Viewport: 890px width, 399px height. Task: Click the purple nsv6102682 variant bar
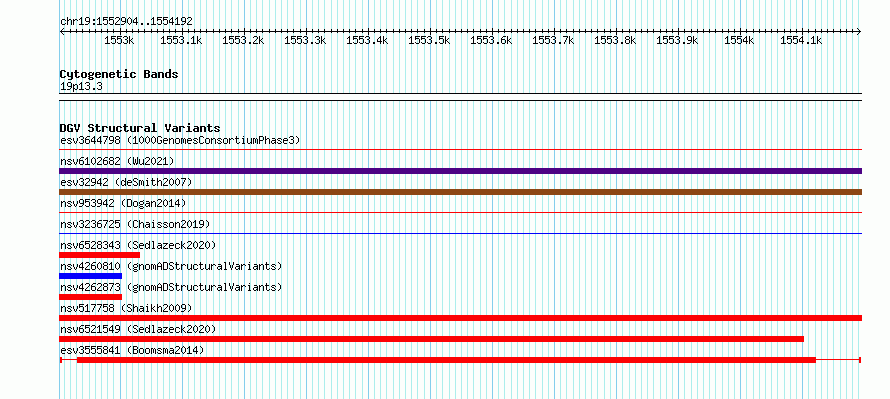click(460, 171)
